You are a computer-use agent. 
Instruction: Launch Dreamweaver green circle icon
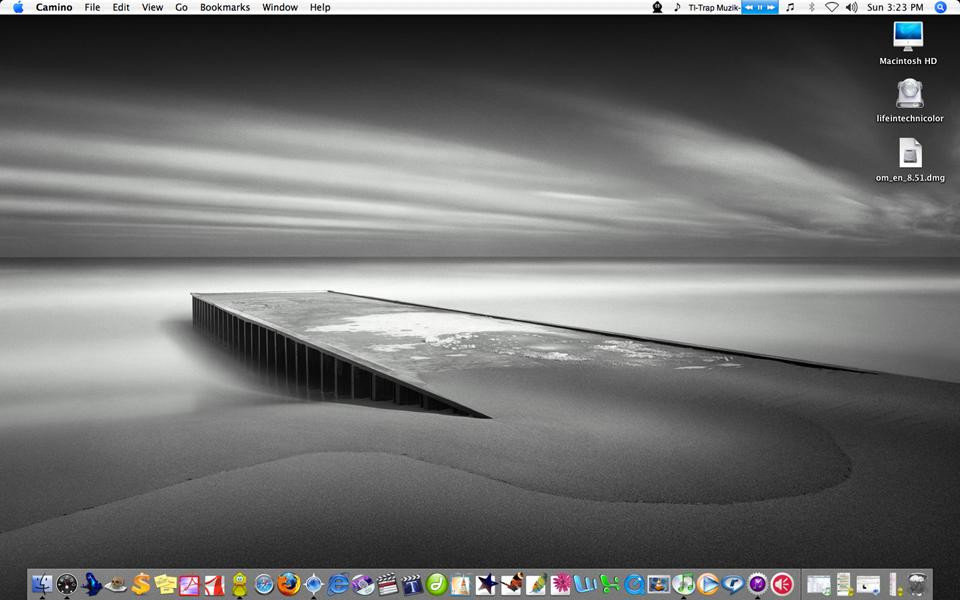437,584
